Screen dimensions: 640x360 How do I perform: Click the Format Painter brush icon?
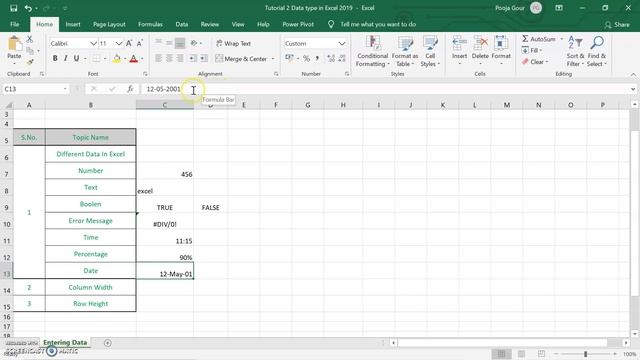30,62
